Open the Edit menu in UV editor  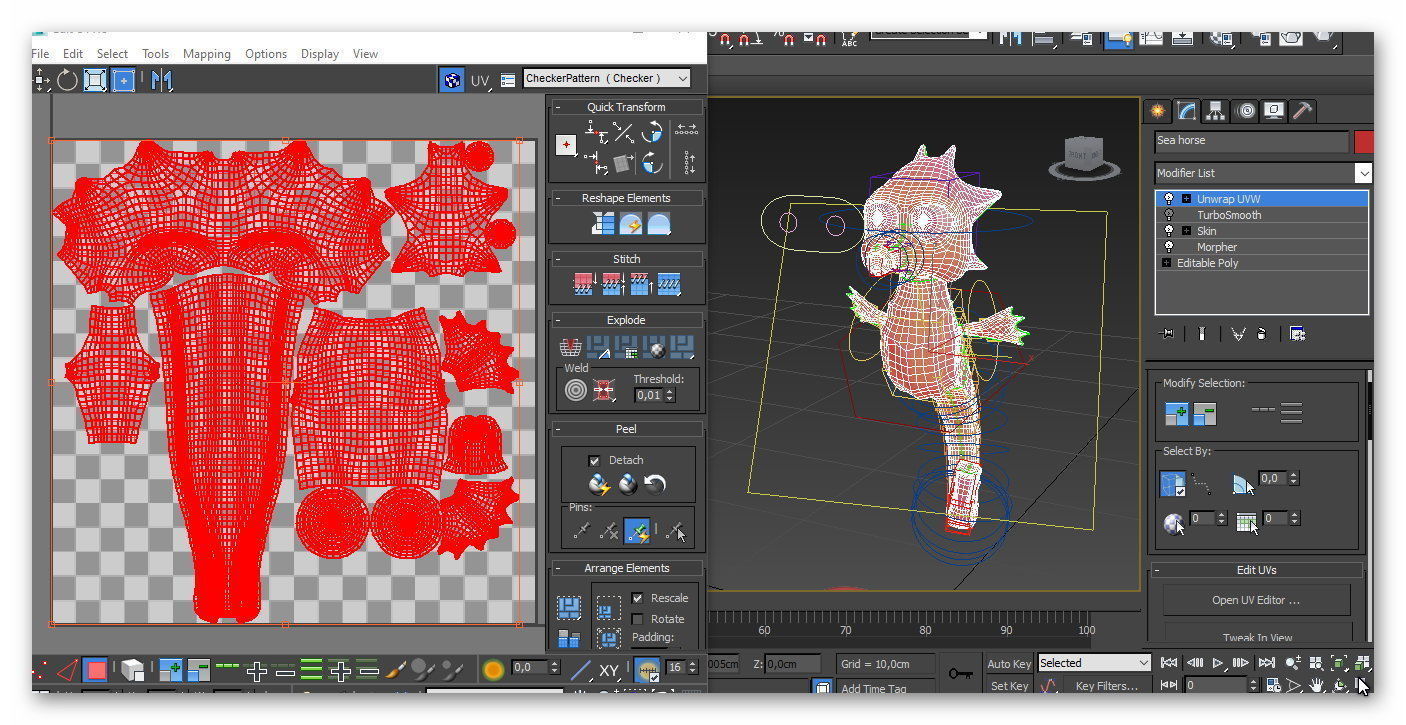pos(73,54)
